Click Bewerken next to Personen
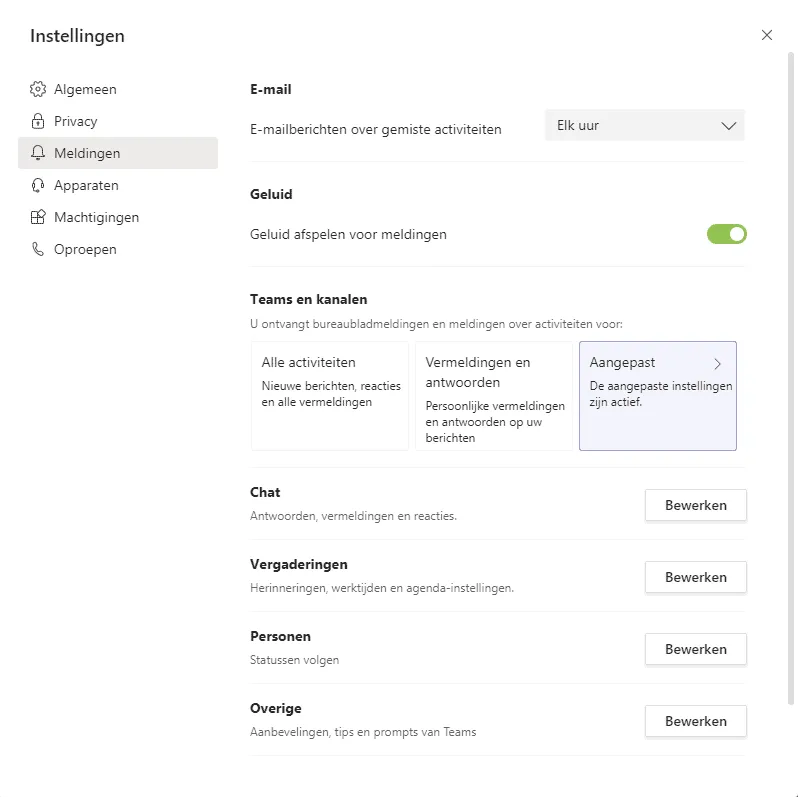Viewport: 798px width, 797px height. tap(696, 649)
